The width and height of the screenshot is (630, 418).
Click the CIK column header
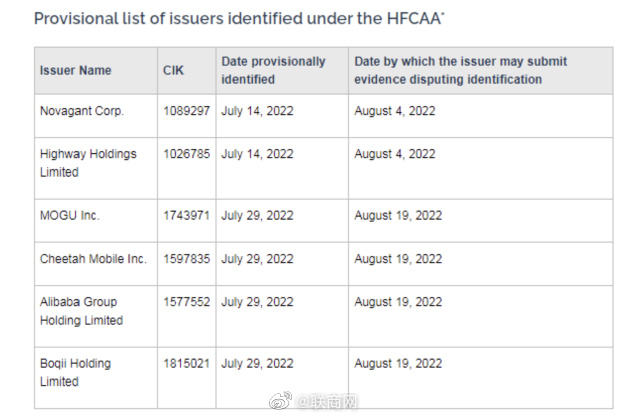[x=173, y=70]
